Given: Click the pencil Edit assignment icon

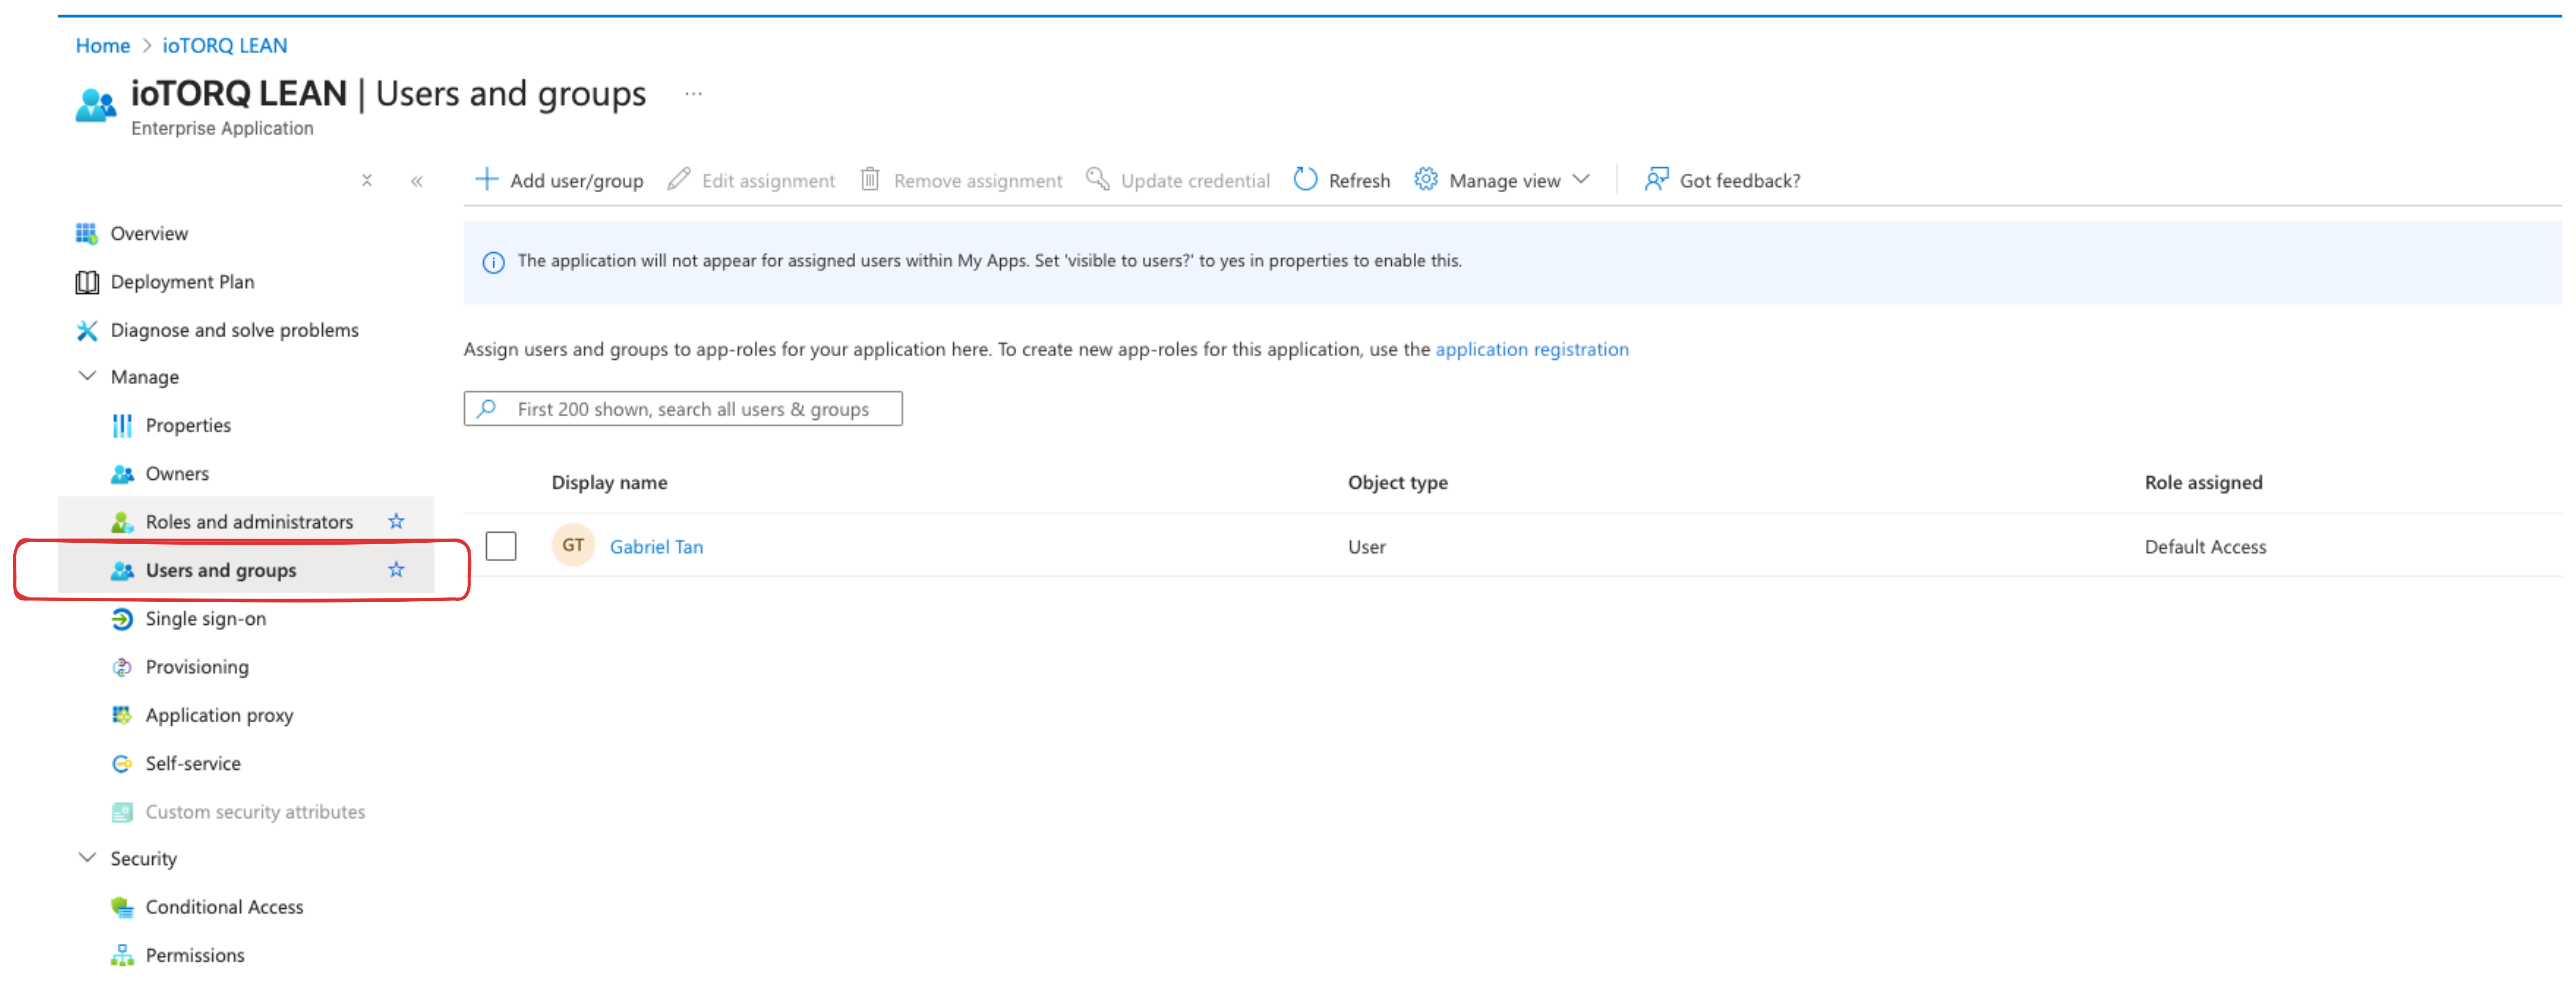Looking at the screenshot, I should pos(679,179).
